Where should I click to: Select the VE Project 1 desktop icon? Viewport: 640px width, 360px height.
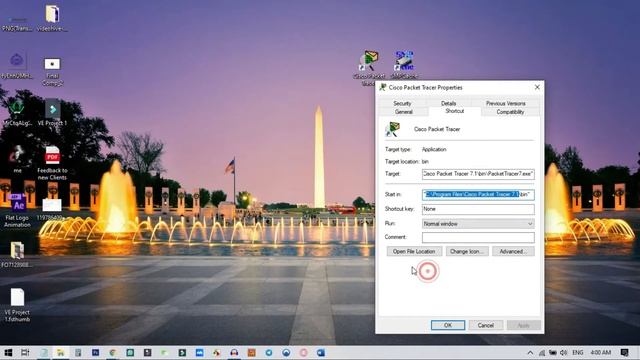(x=52, y=112)
